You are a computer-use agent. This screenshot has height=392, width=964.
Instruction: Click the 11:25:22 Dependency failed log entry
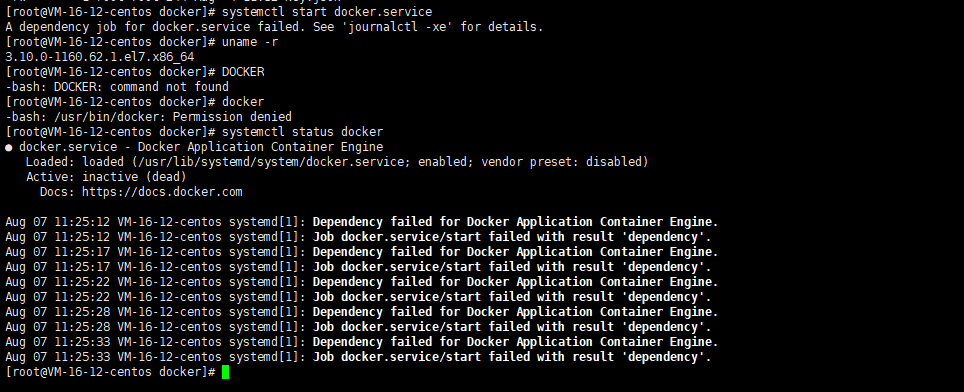point(362,282)
